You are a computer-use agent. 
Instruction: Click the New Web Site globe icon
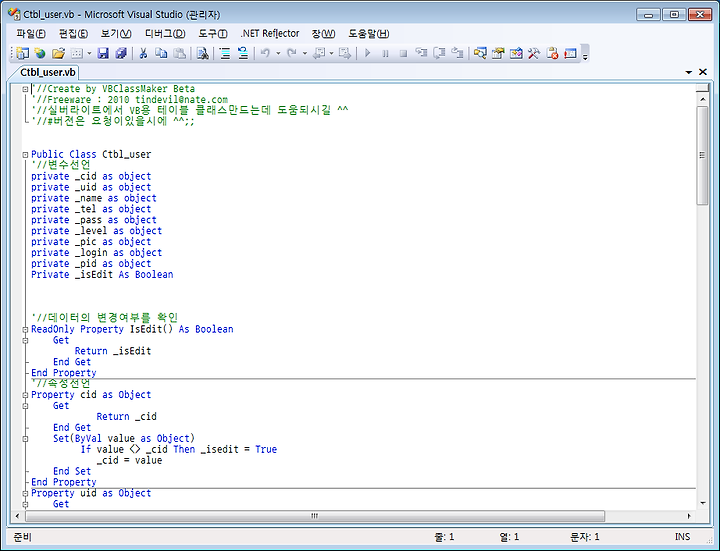pos(40,53)
